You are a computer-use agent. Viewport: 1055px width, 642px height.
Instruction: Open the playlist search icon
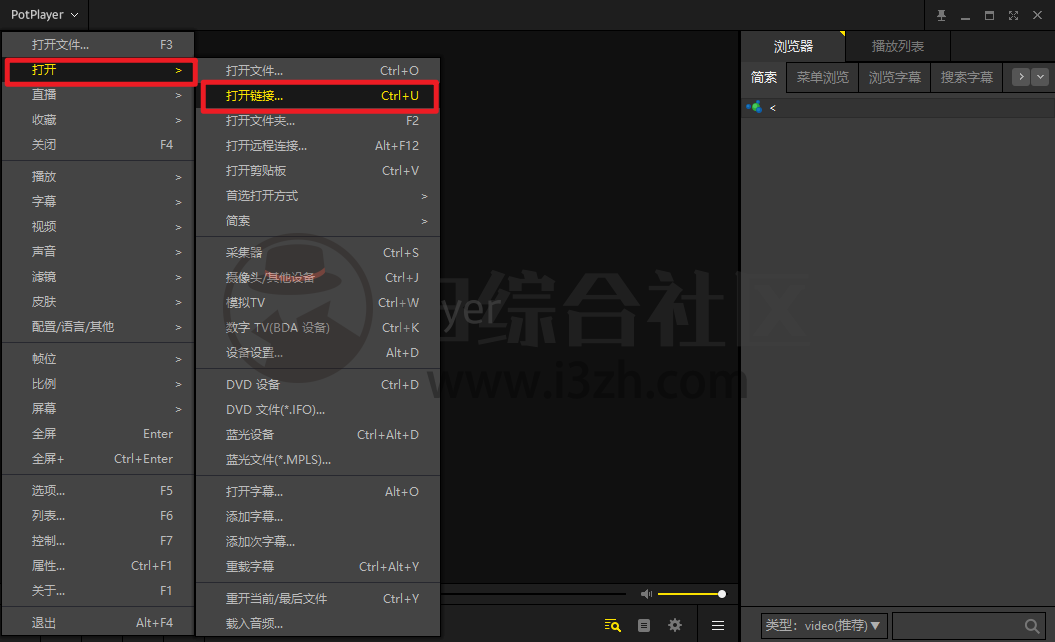pyautogui.click(x=612, y=625)
